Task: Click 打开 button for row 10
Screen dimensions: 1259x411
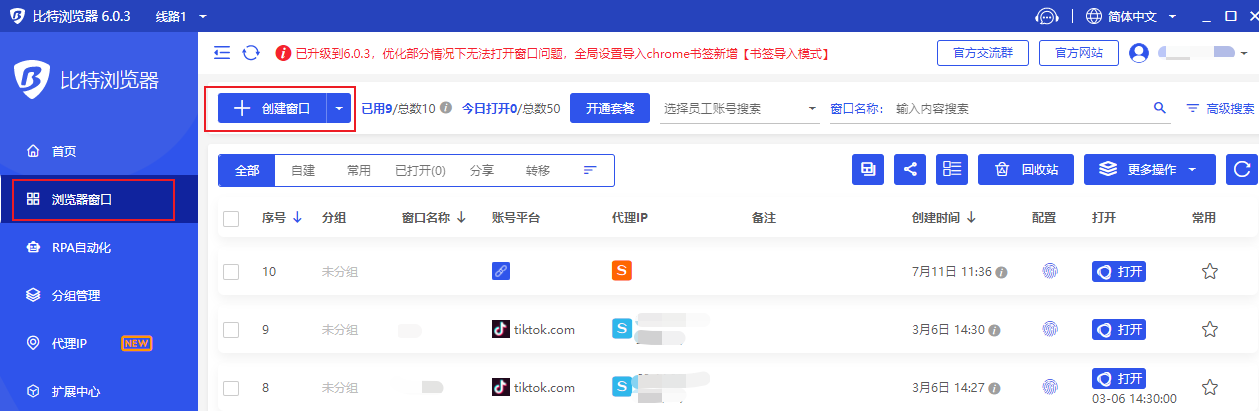Action: [x=1119, y=271]
